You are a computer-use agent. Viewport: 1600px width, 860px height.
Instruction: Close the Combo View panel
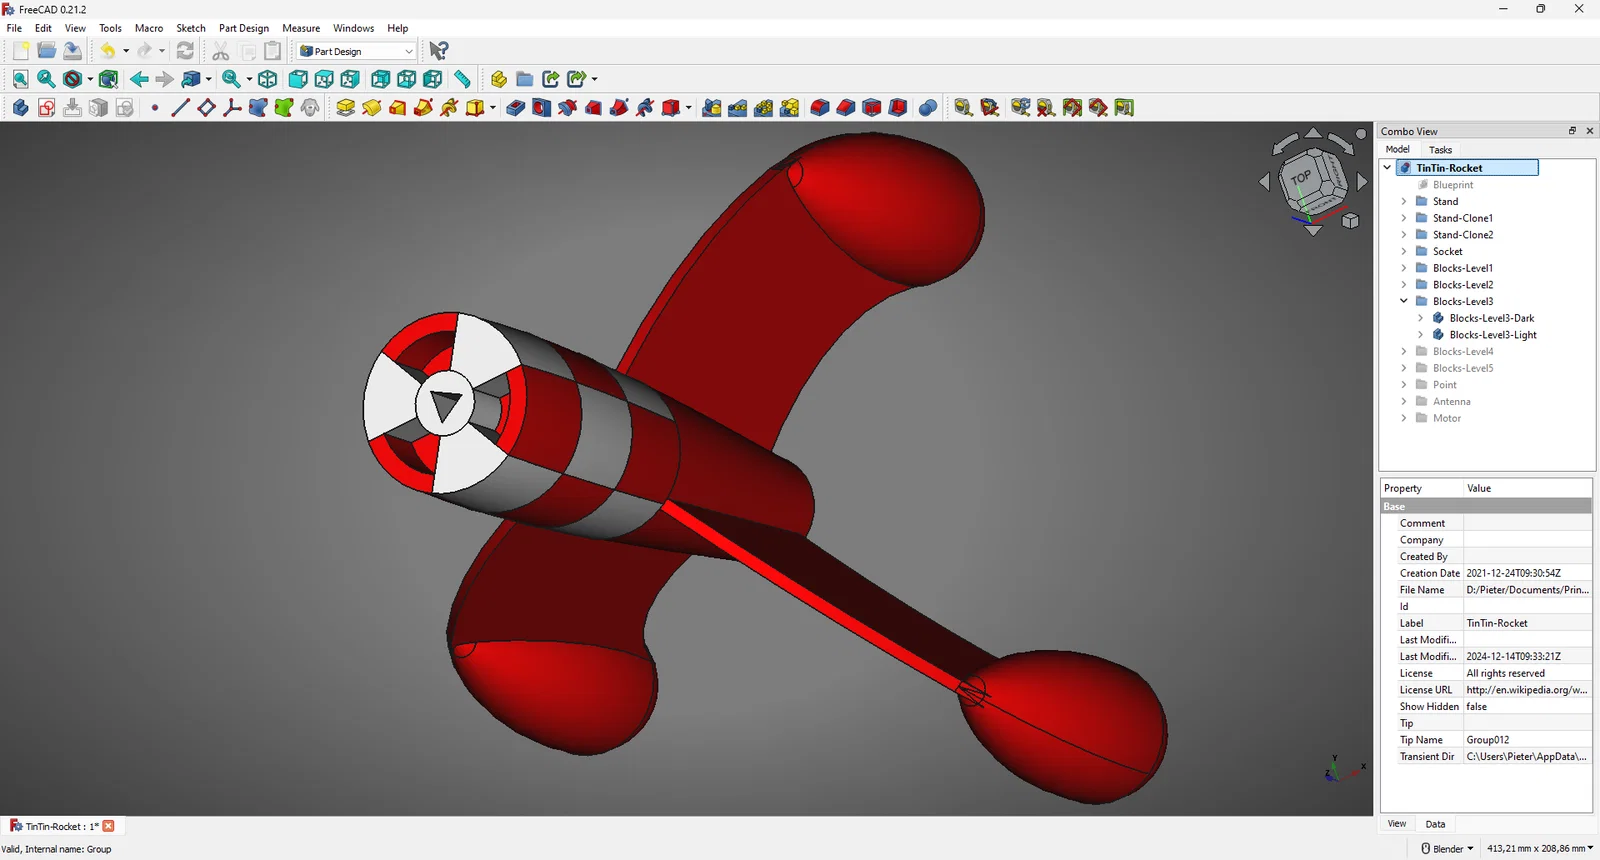click(x=1590, y=131)
